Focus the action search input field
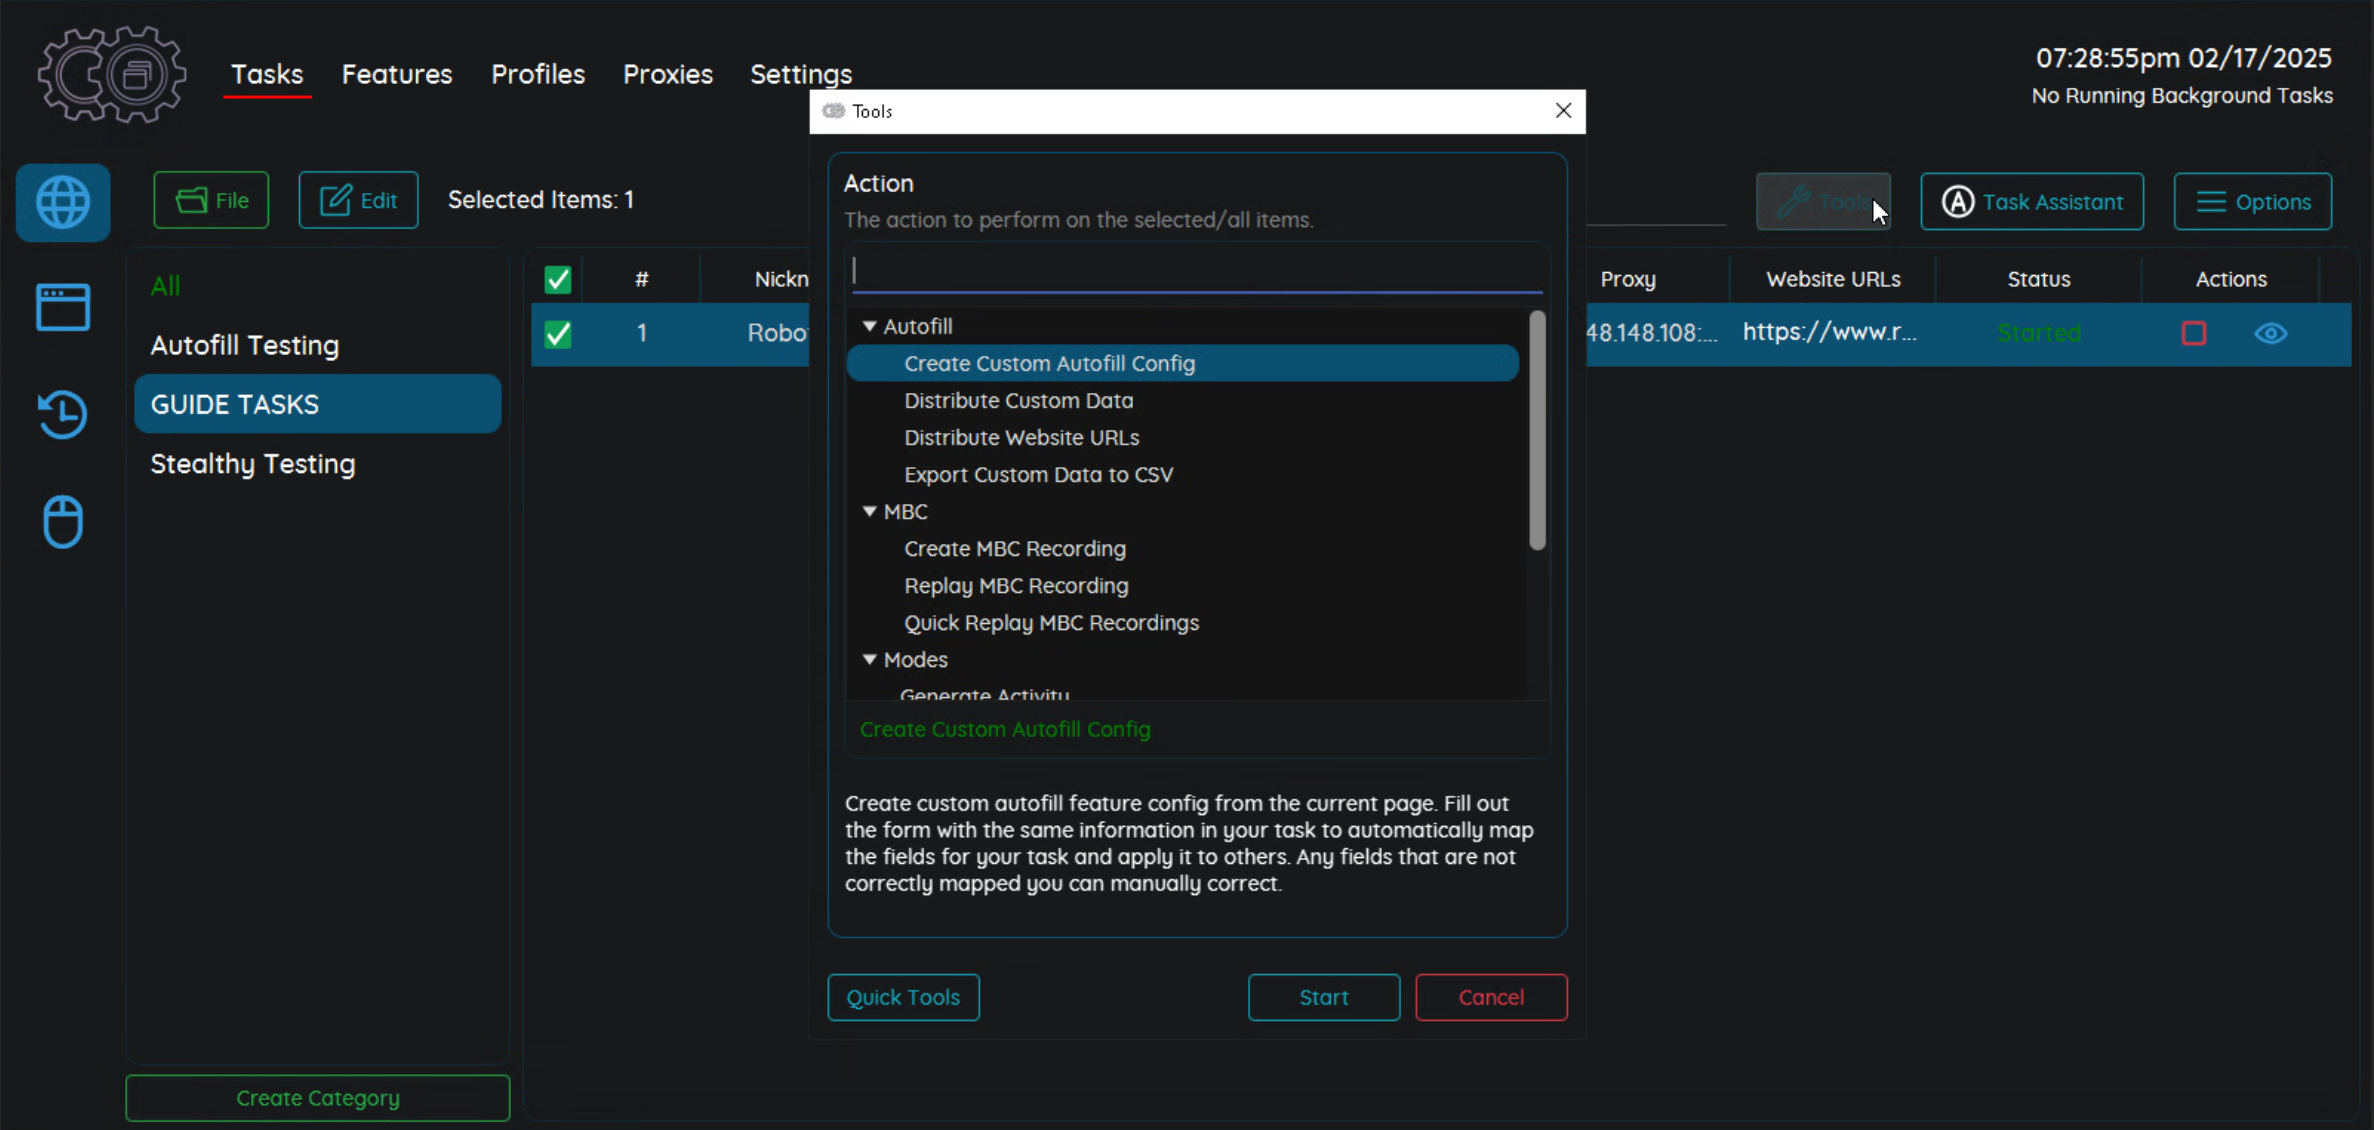The image size is (2374, 1130). coord(1196,271)
